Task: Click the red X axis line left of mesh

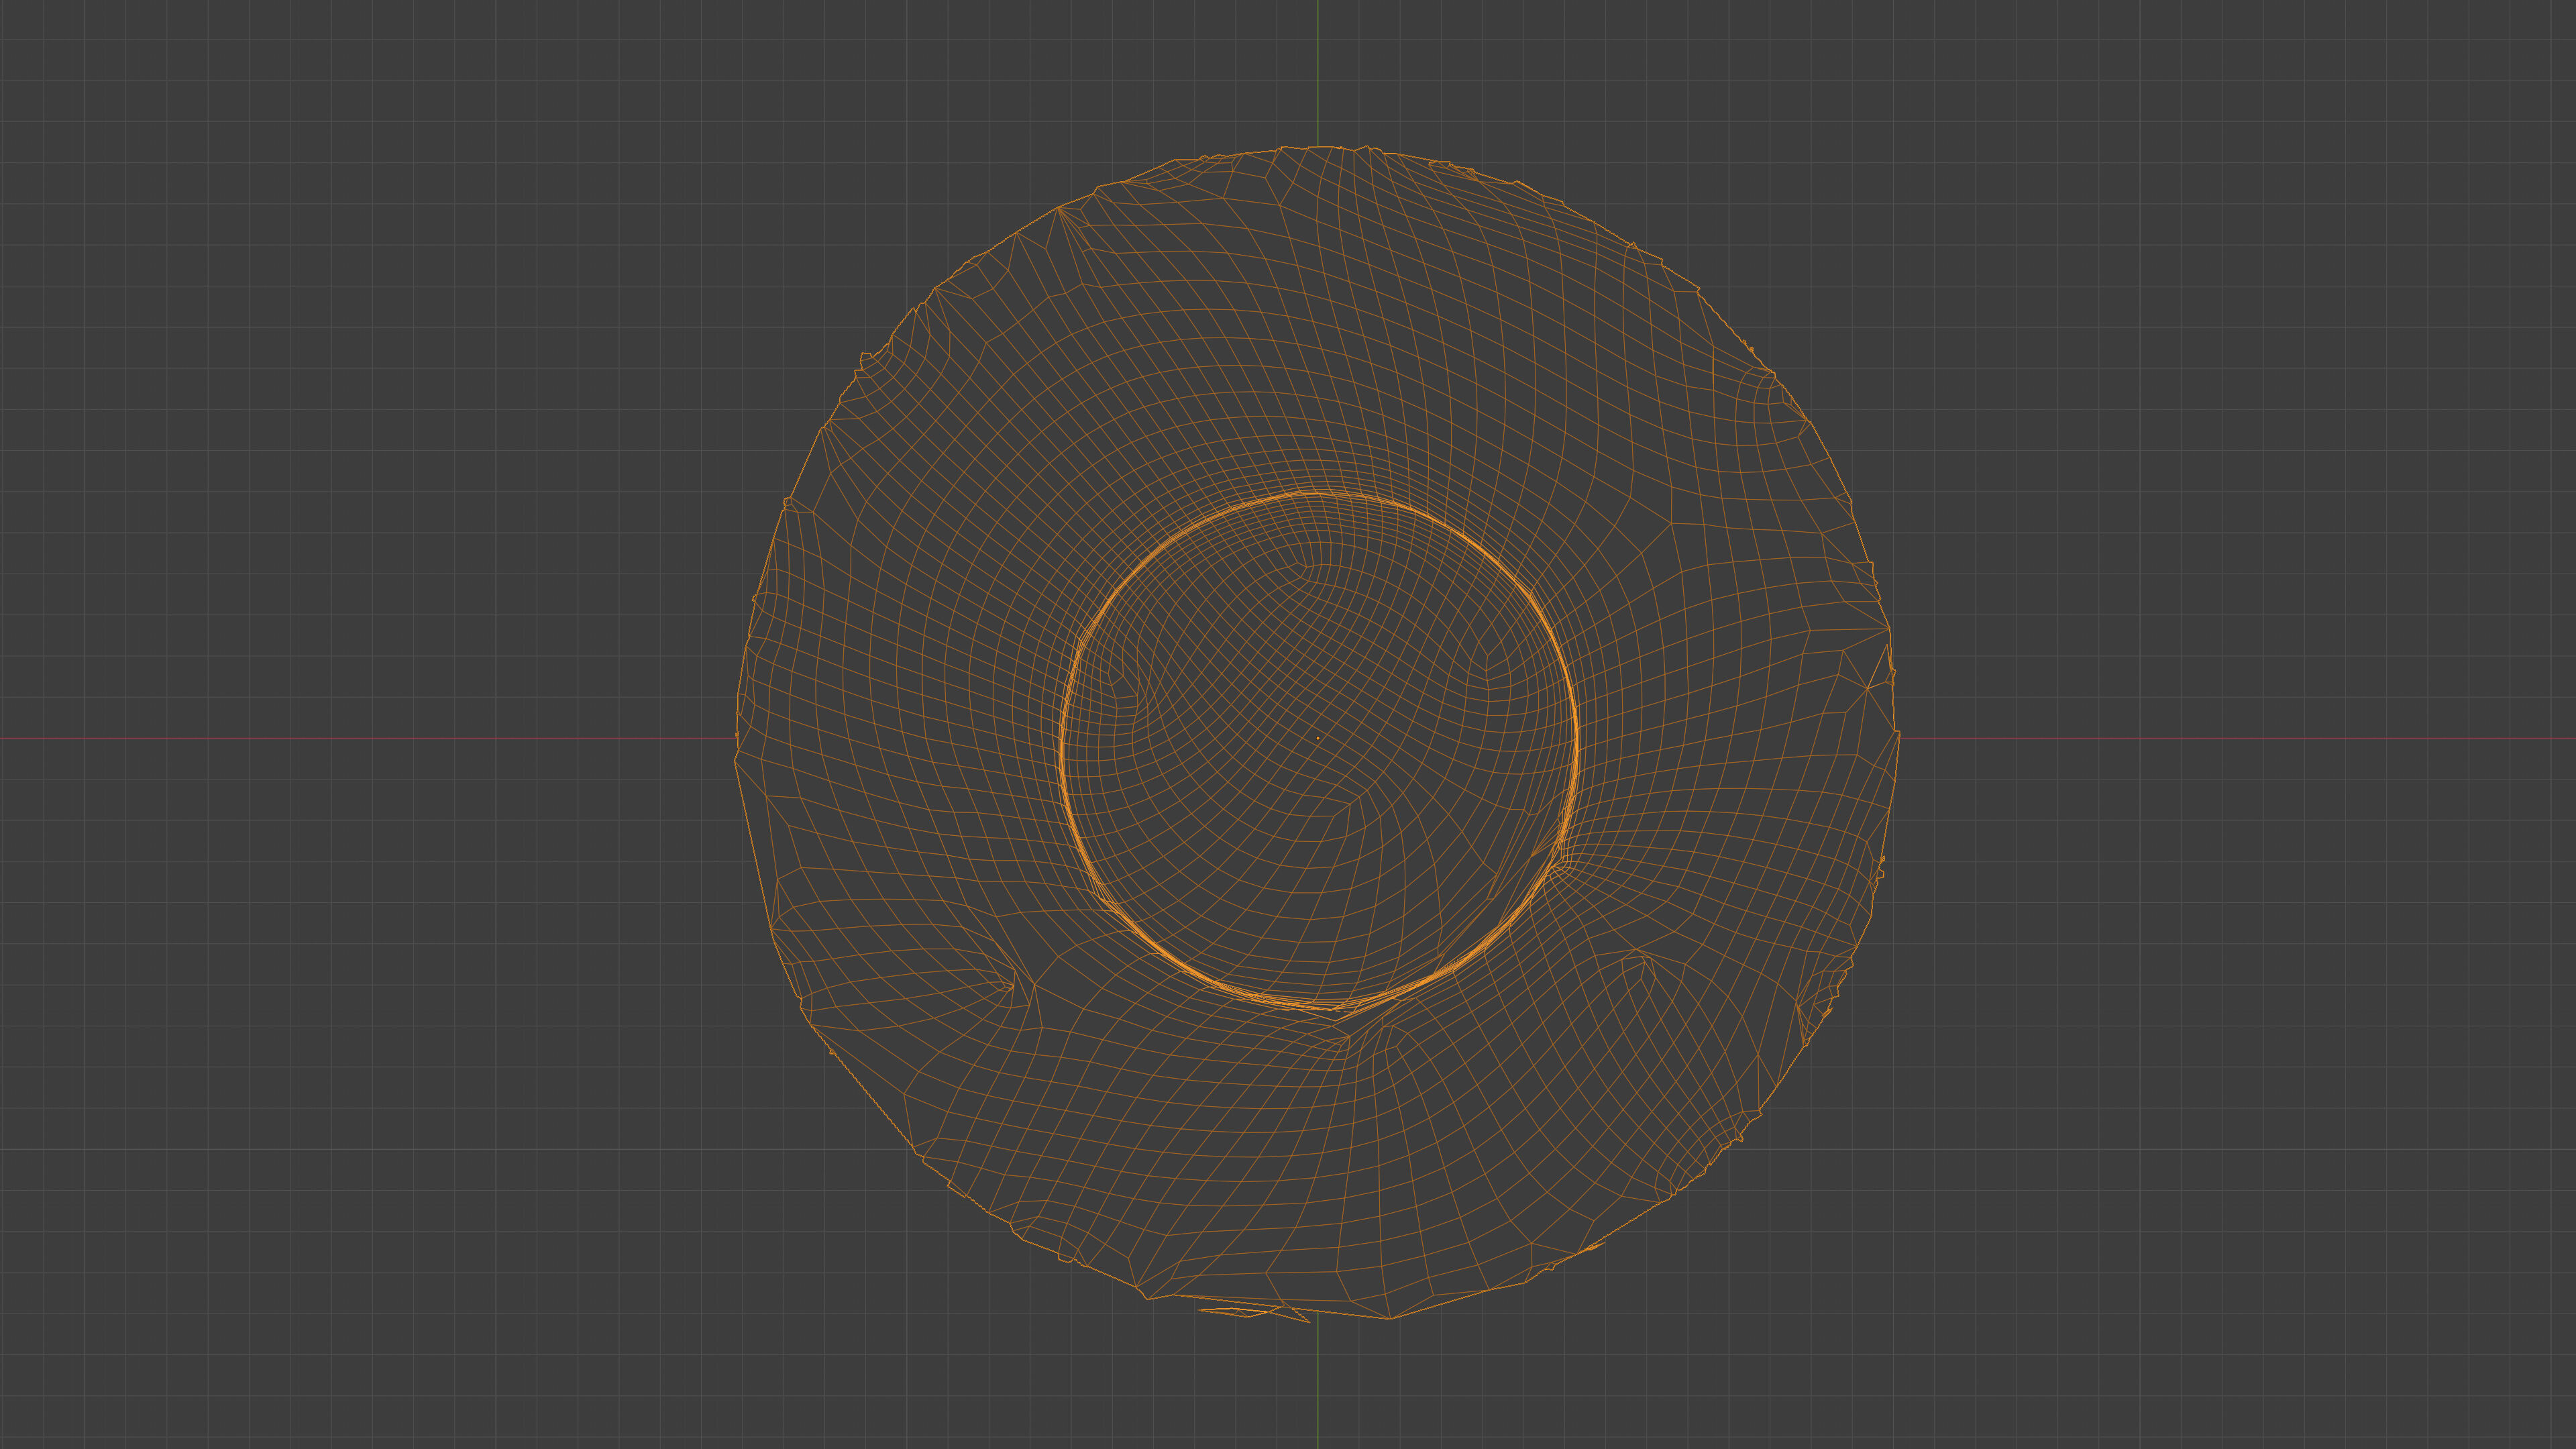Action: [x=360, y=738]
